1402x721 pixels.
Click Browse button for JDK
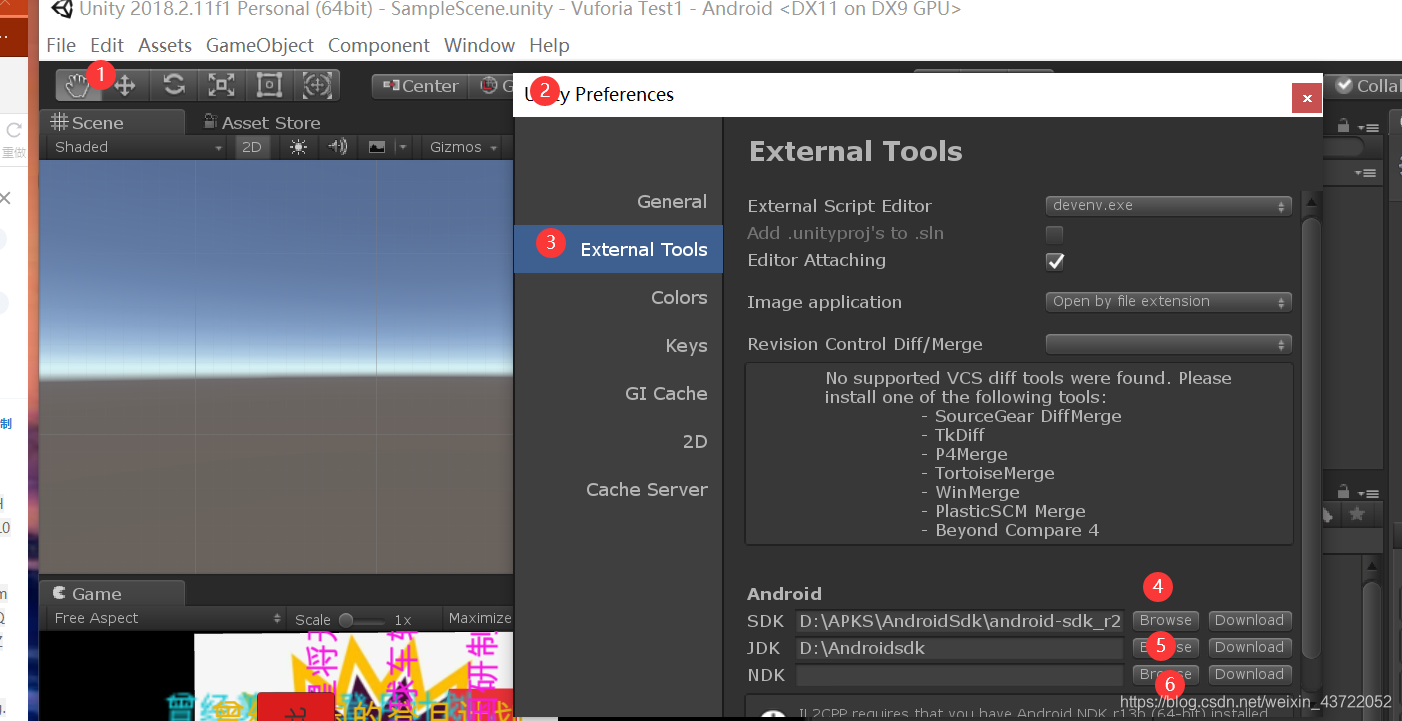[x=1165, y=647]
